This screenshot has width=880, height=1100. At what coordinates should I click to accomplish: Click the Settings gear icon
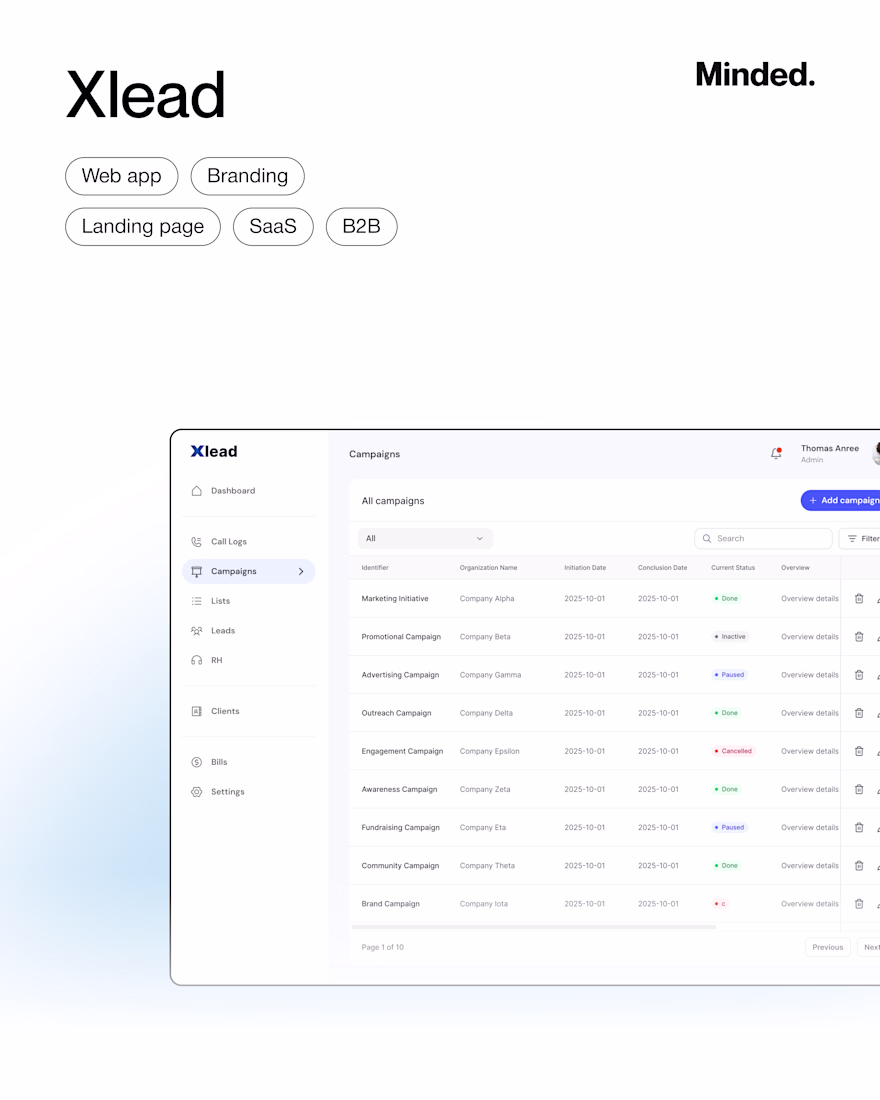[x=196, y=792]
